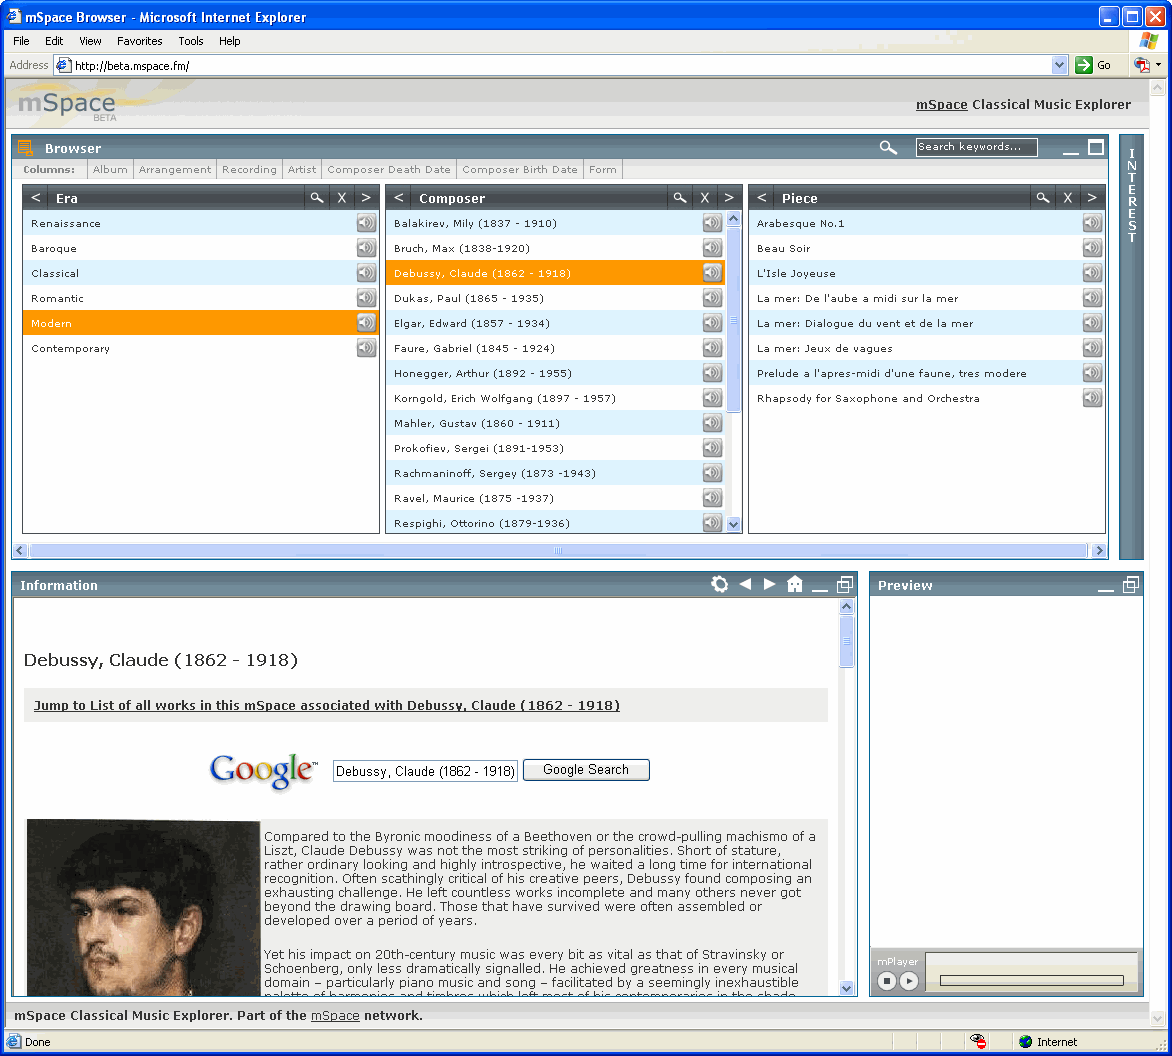Screen dimensions: 1172x1056
Task: Go forward in the Information panel
Action: [x=770, y=584]
